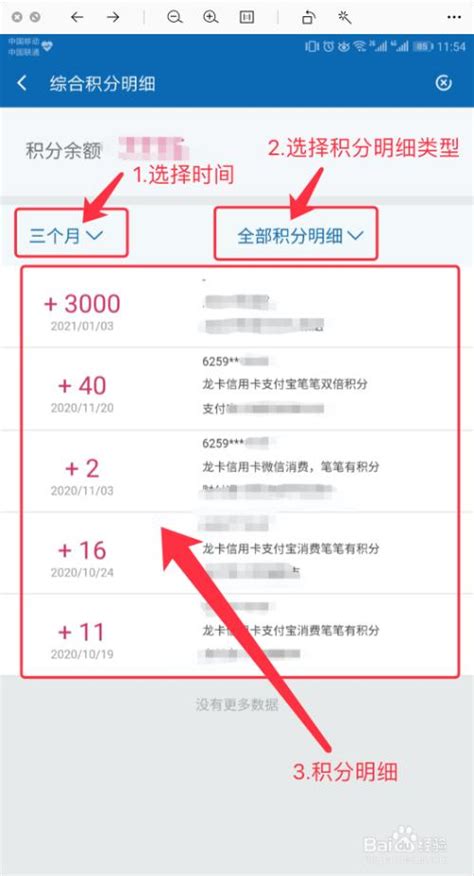
Task: Click the magic wand edit icon
Action: tap(344, 17)
